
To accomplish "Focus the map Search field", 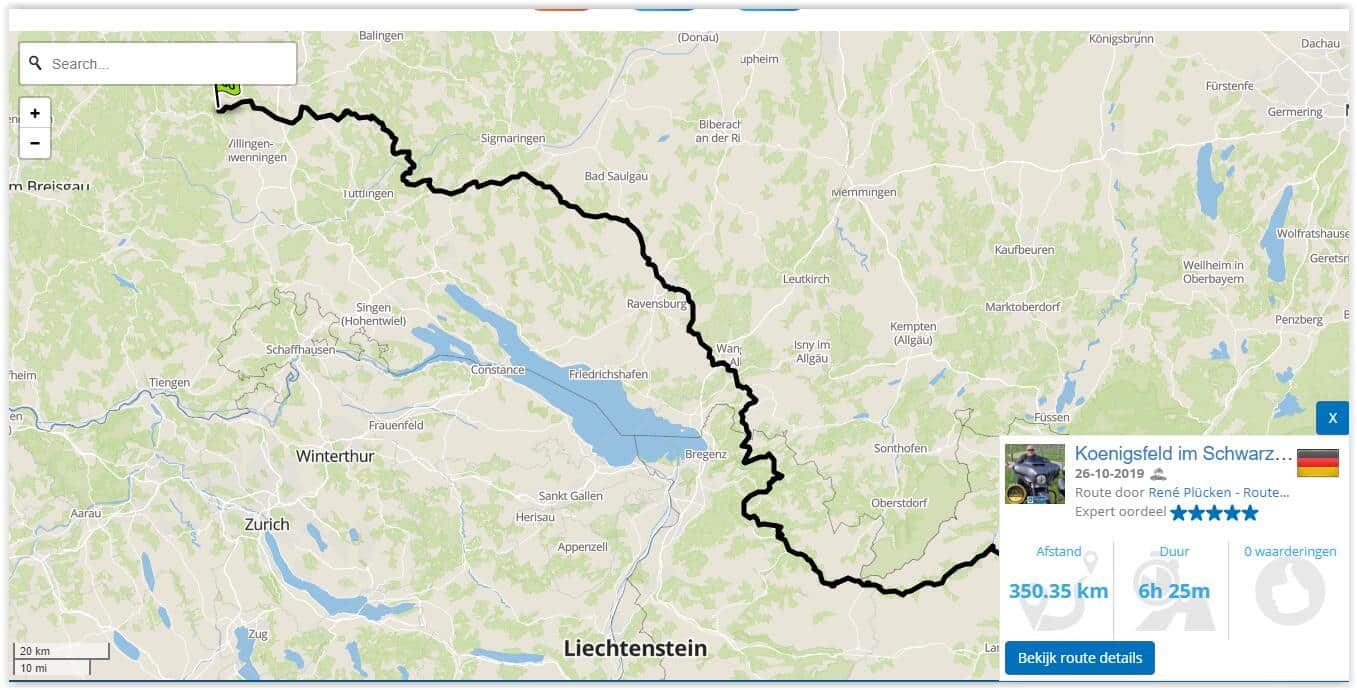I will pyautogui.click(x=158, y=63).
